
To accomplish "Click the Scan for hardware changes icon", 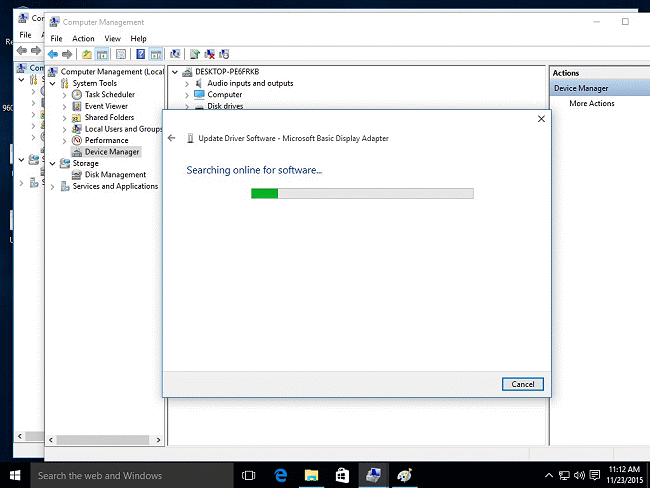I will [175, 54].
